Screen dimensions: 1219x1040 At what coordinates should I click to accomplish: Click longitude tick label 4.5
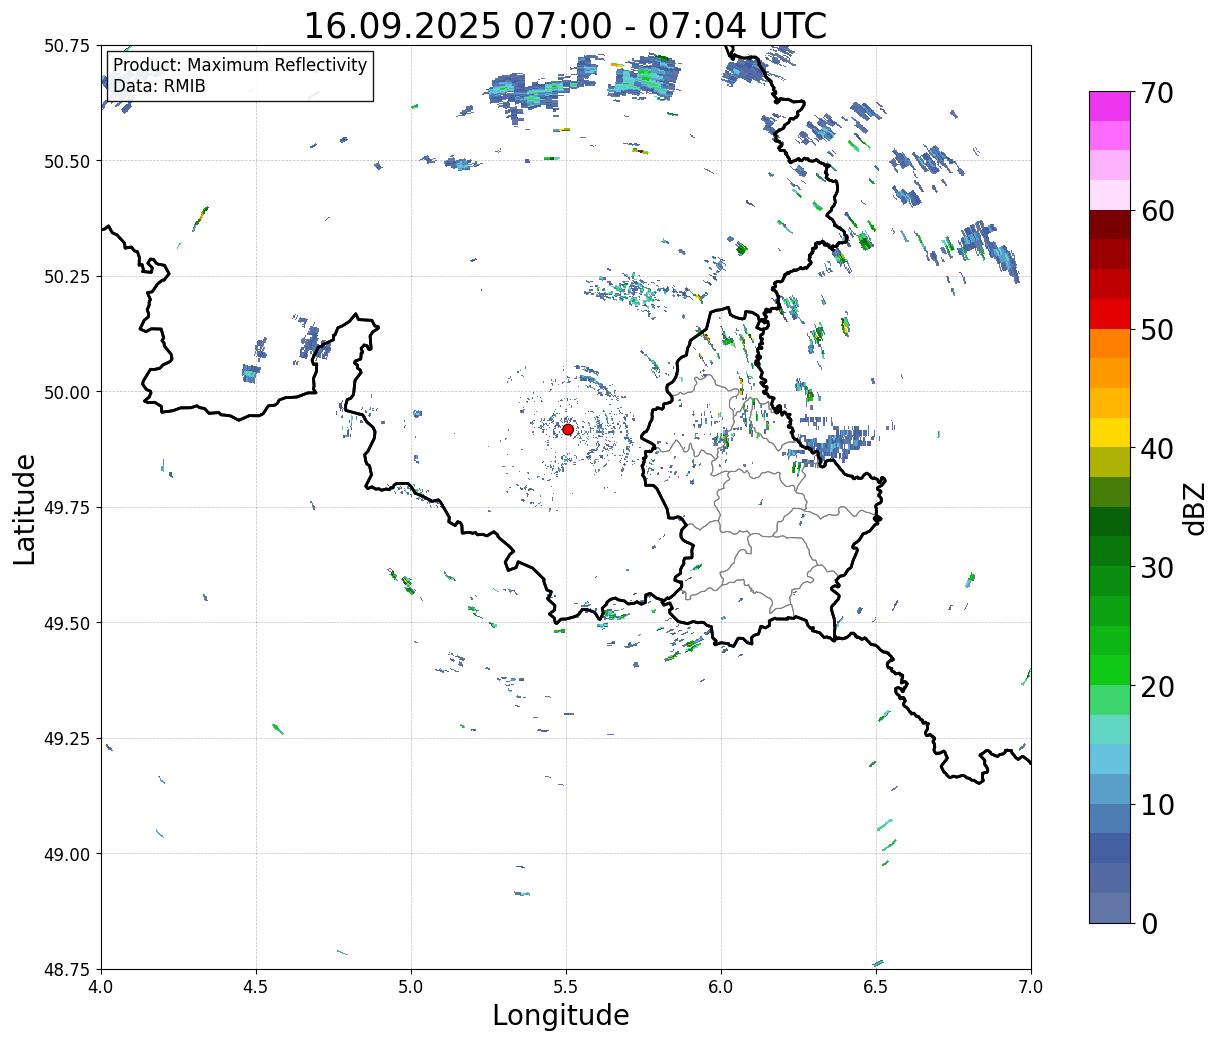tap(256, 987)
